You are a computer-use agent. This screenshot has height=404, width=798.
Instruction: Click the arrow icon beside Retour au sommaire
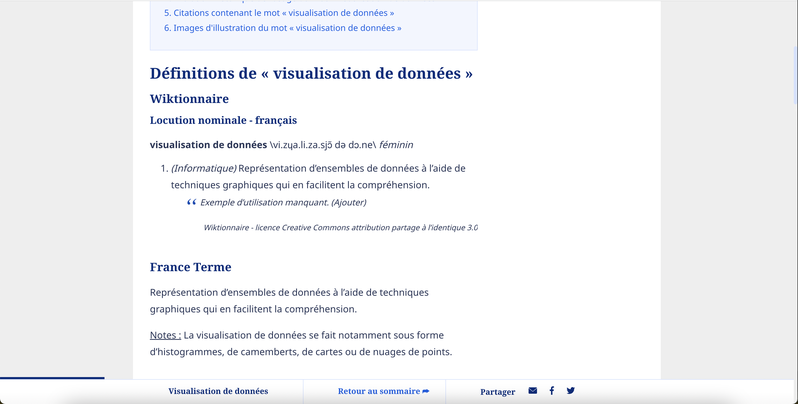[x=426, y=391]
